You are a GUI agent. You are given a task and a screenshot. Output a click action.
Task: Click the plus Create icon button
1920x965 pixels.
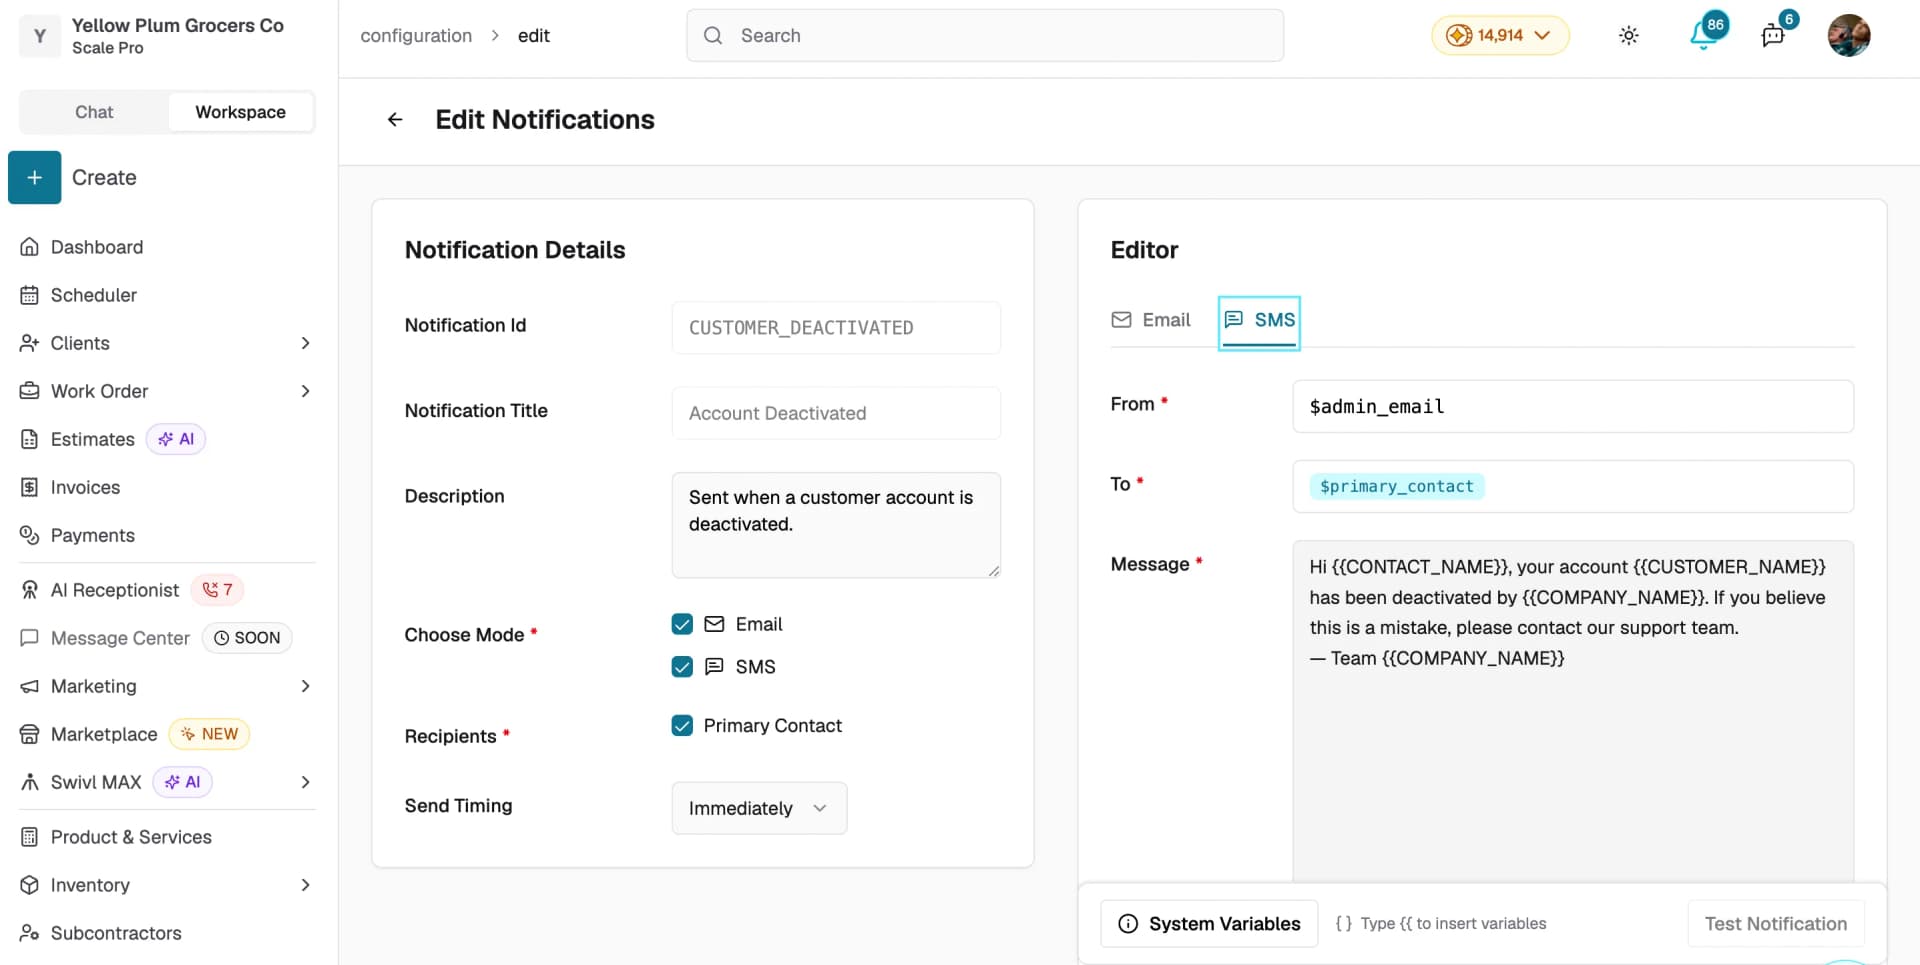click(35, 177)
